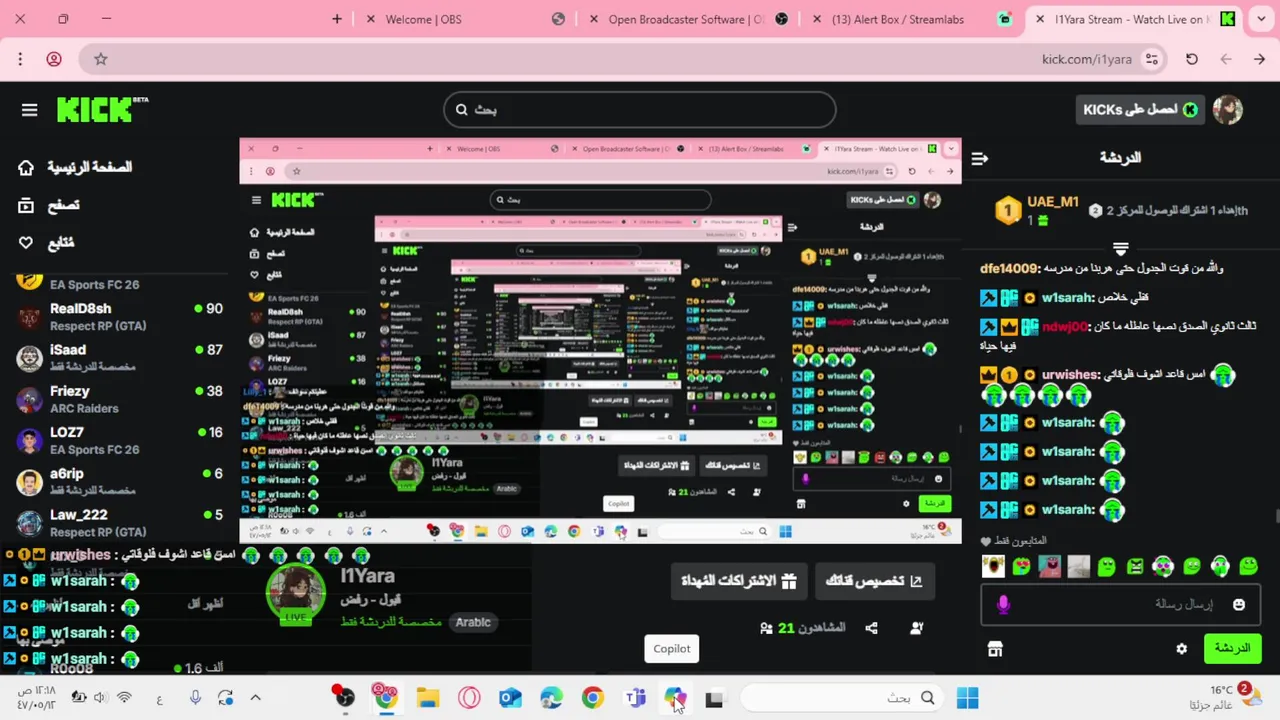Open a6rip channel in sidebar
The height and width of the screenshot is (720, 1280).
pos(120,481)
